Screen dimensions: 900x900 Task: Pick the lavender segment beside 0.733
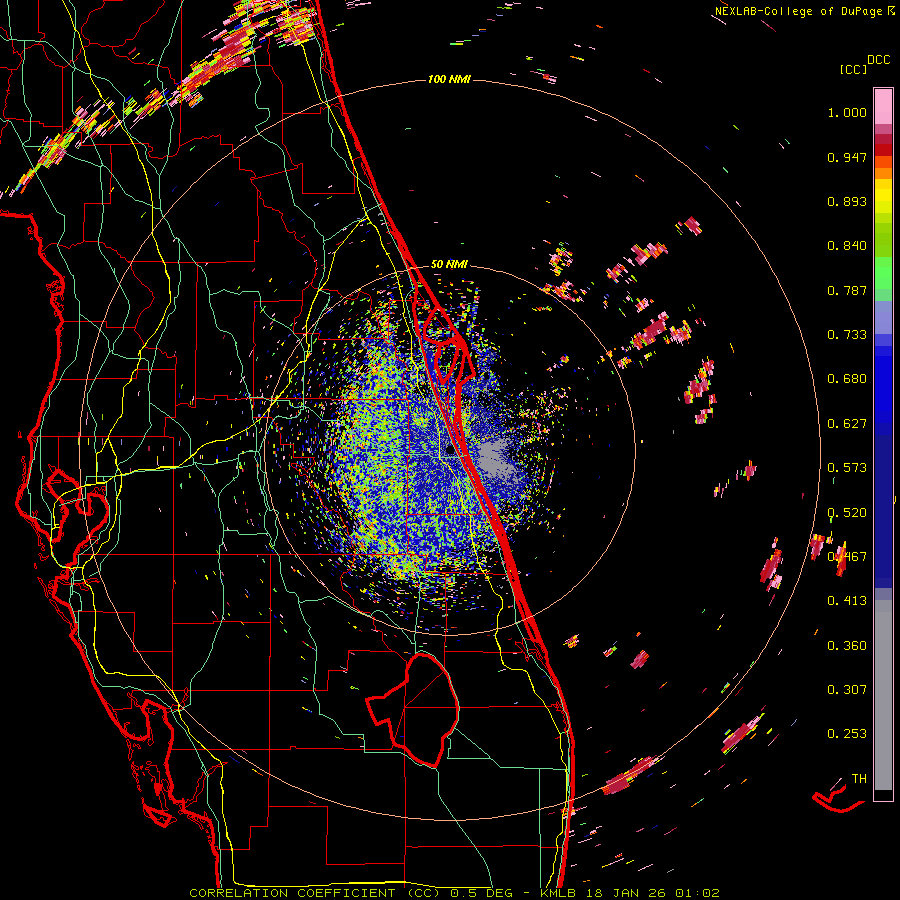(x=883, y=318)
